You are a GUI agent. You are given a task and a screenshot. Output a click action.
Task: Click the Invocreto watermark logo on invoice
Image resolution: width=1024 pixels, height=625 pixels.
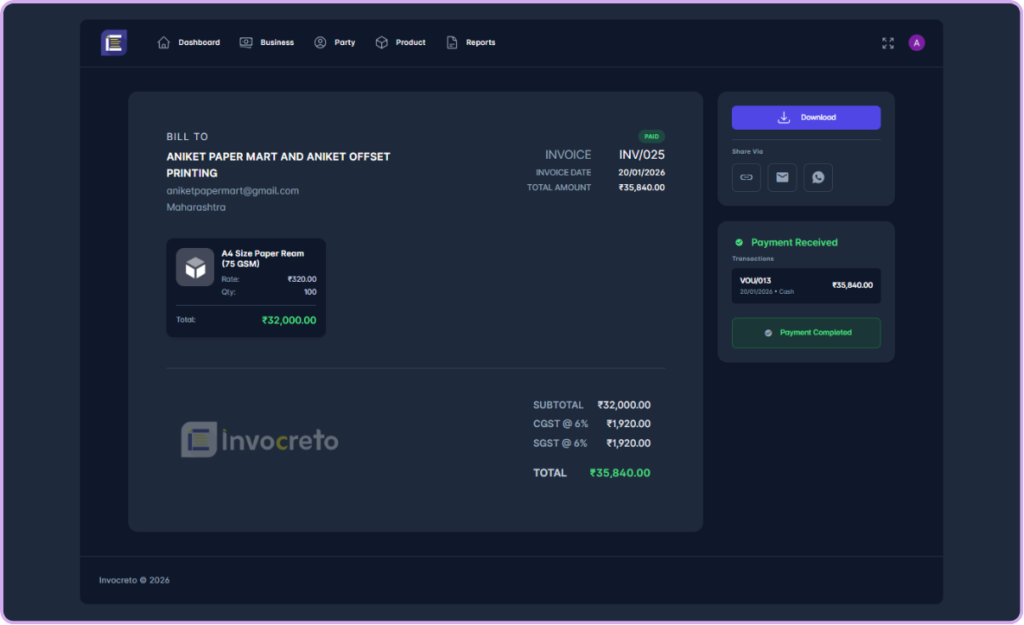click(x=260, y=440)
